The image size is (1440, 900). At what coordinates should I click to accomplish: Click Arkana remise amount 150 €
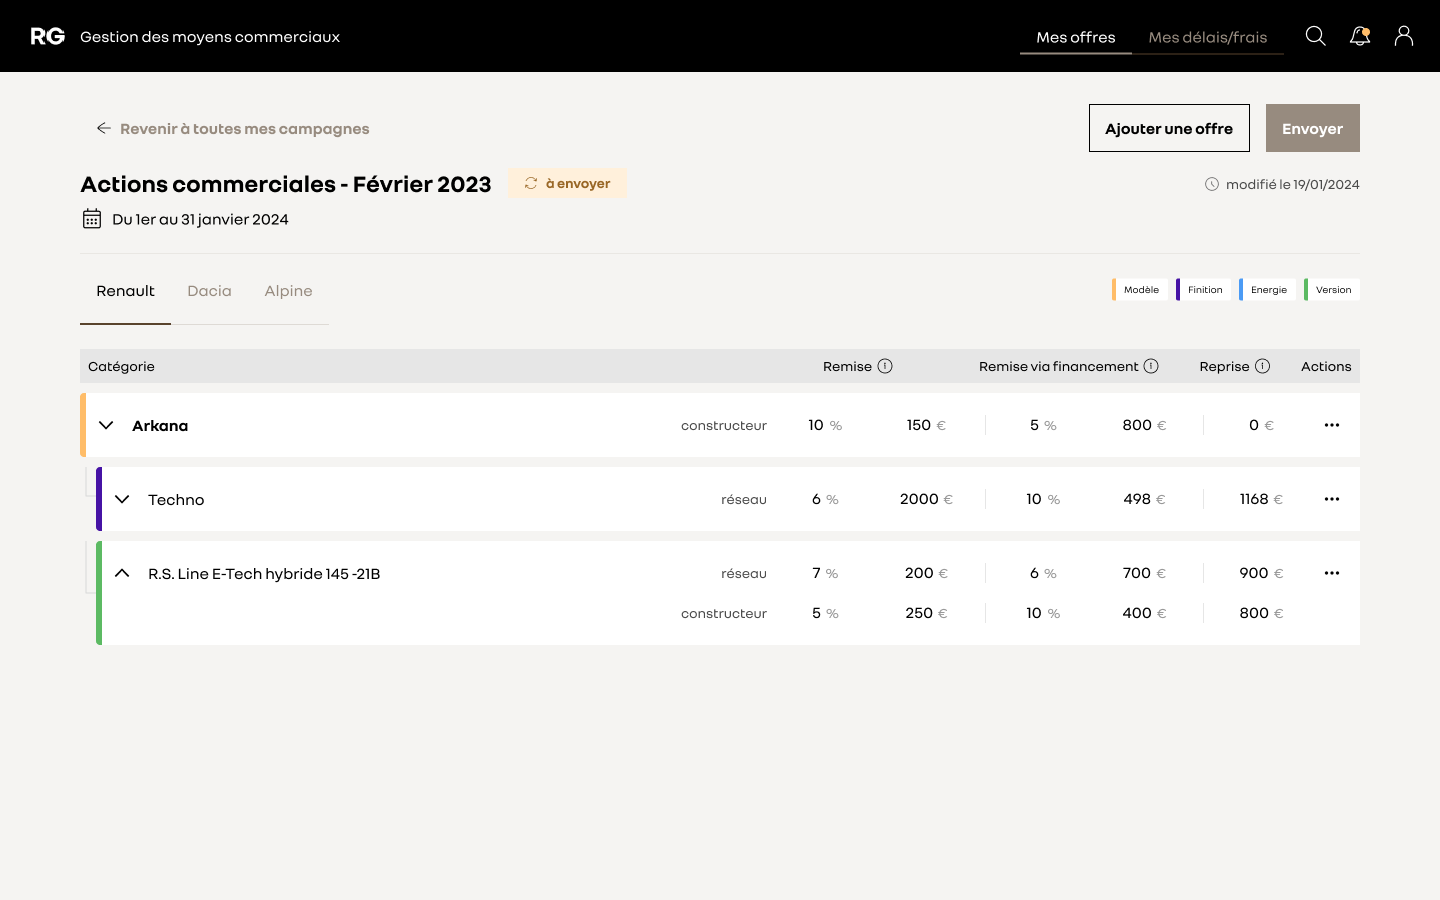[926, 425]
